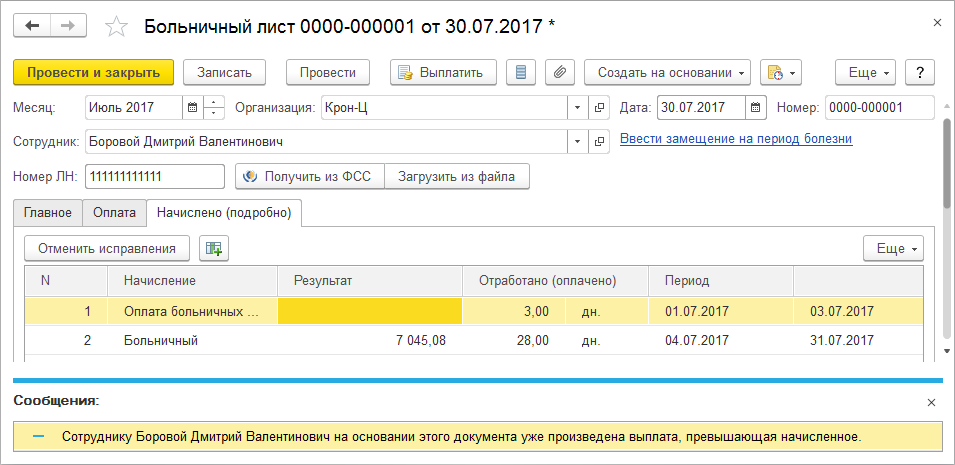
Task: Switch to the Главное tab
Action: click(x=48, y=212)
